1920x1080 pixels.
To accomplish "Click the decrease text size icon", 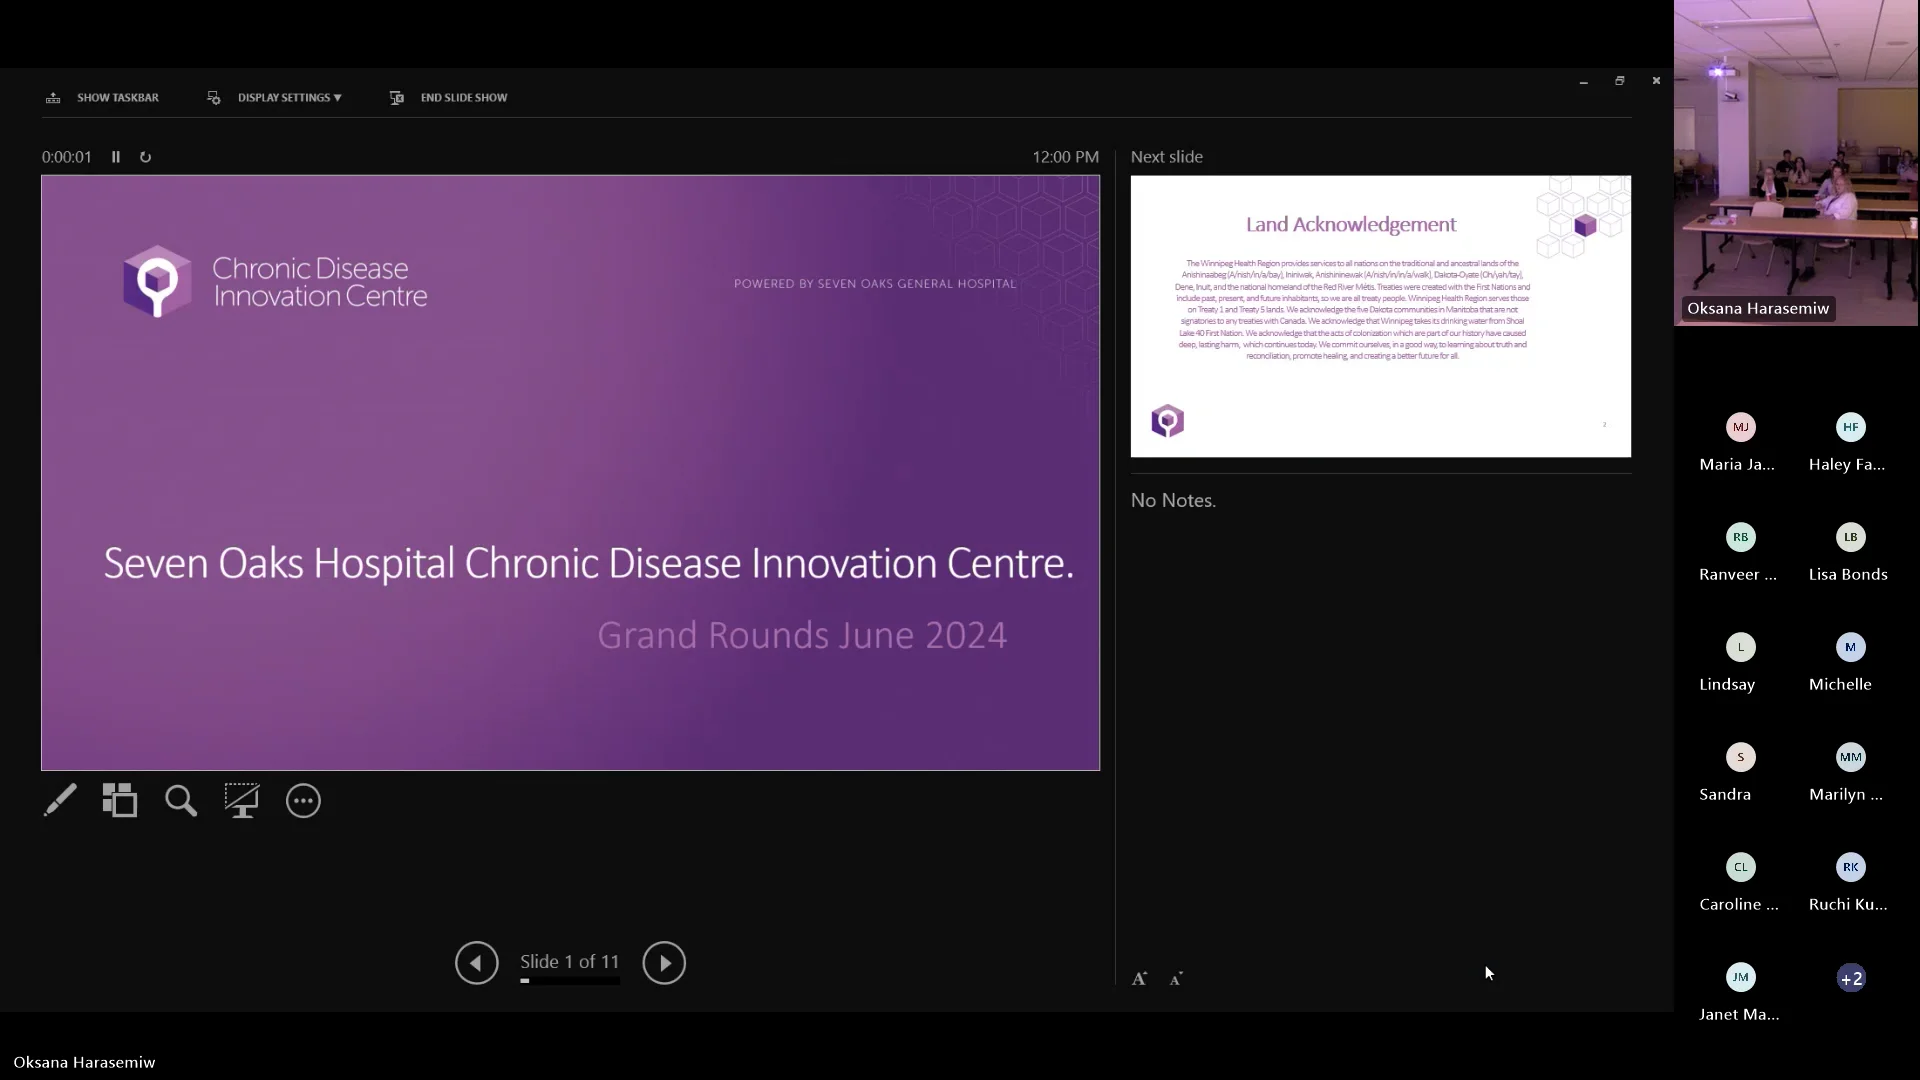I will pos(1174,978).
